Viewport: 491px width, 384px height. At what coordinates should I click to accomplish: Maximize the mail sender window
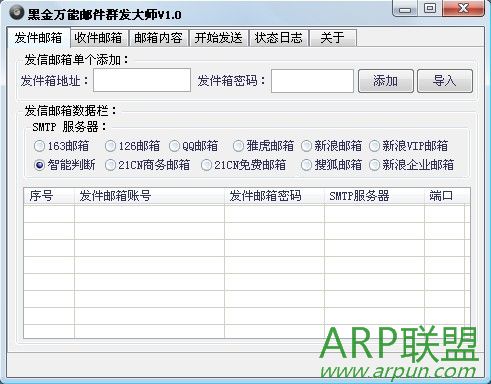pyautogui.click(x=430, y=8)
